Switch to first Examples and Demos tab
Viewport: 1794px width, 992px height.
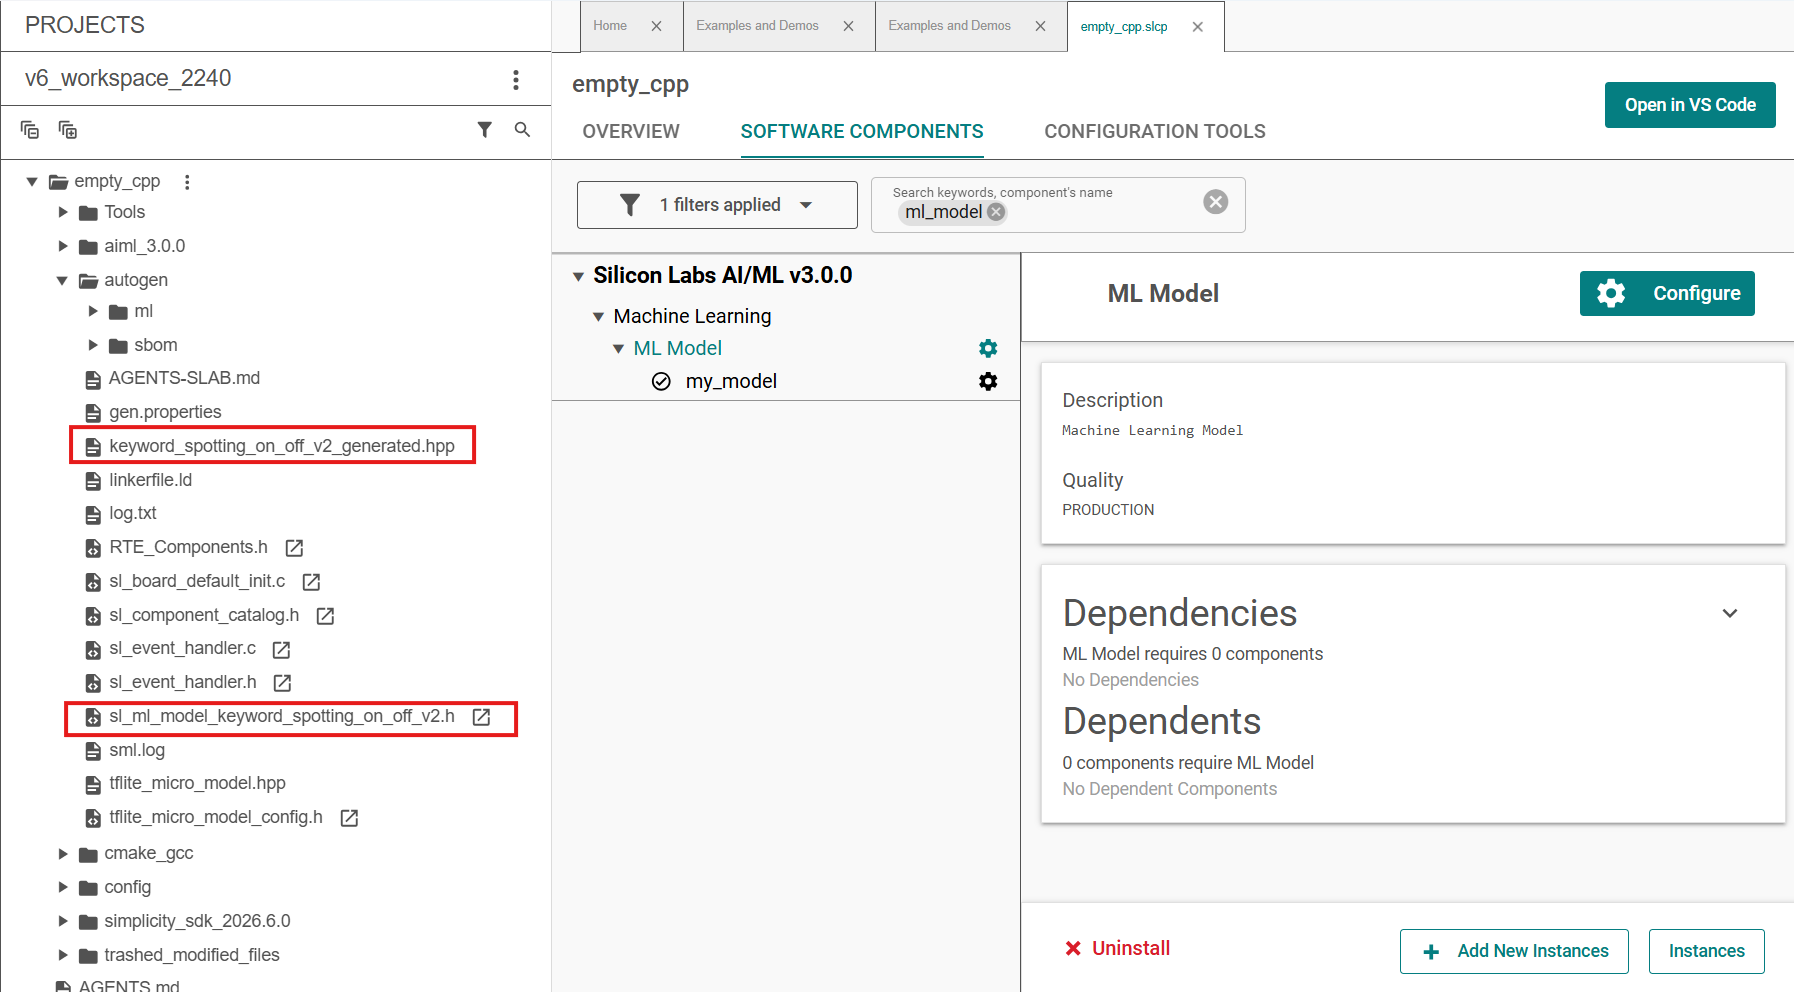pos(757,26)
